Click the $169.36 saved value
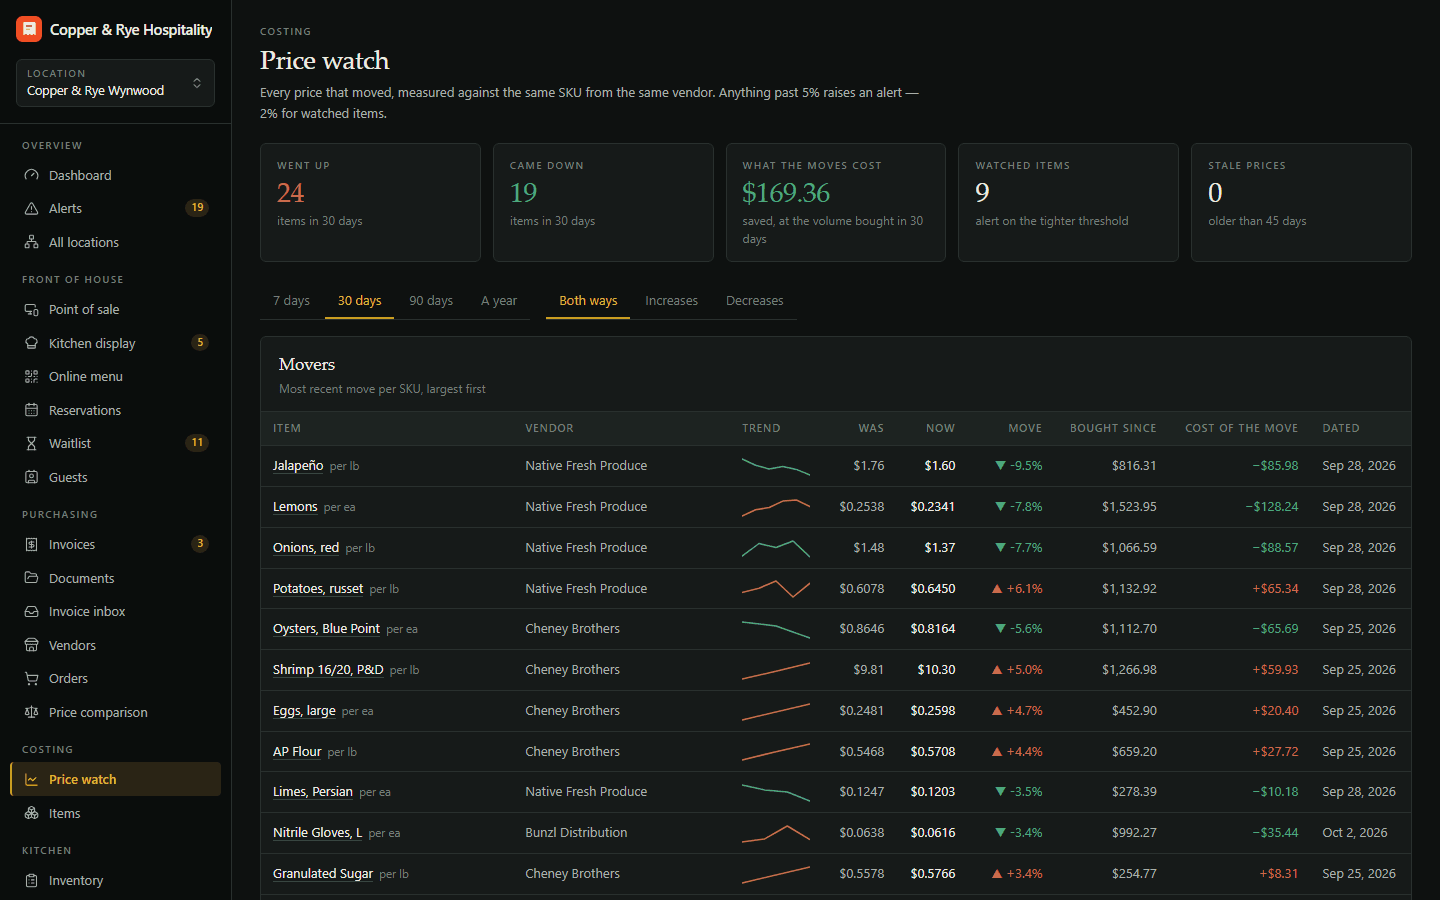The image size is (1440, 900). click(x=786, y=192)
